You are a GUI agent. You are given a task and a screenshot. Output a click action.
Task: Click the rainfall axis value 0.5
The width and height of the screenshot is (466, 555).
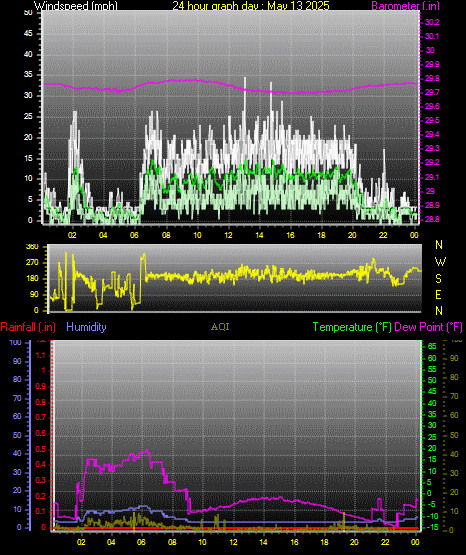(41, 449)
